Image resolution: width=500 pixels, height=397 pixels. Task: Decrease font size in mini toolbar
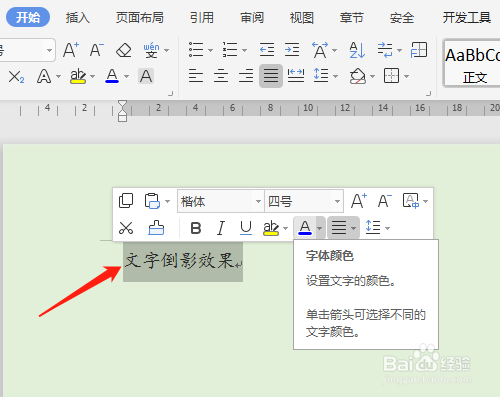pyautogui.click(x=385, y=201)
